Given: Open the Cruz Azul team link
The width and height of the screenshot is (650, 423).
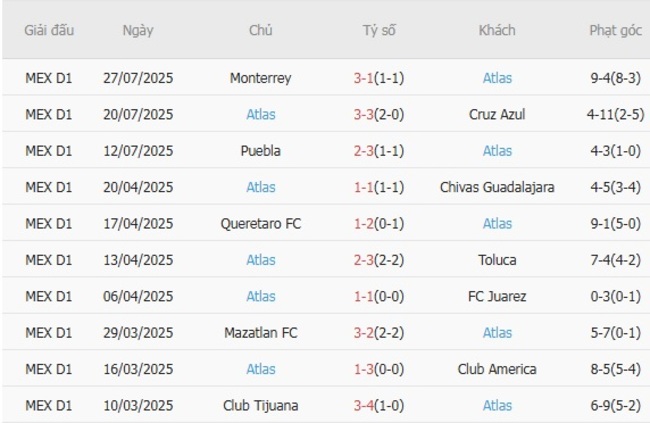Looking at the screenshot, I should 497,114.
